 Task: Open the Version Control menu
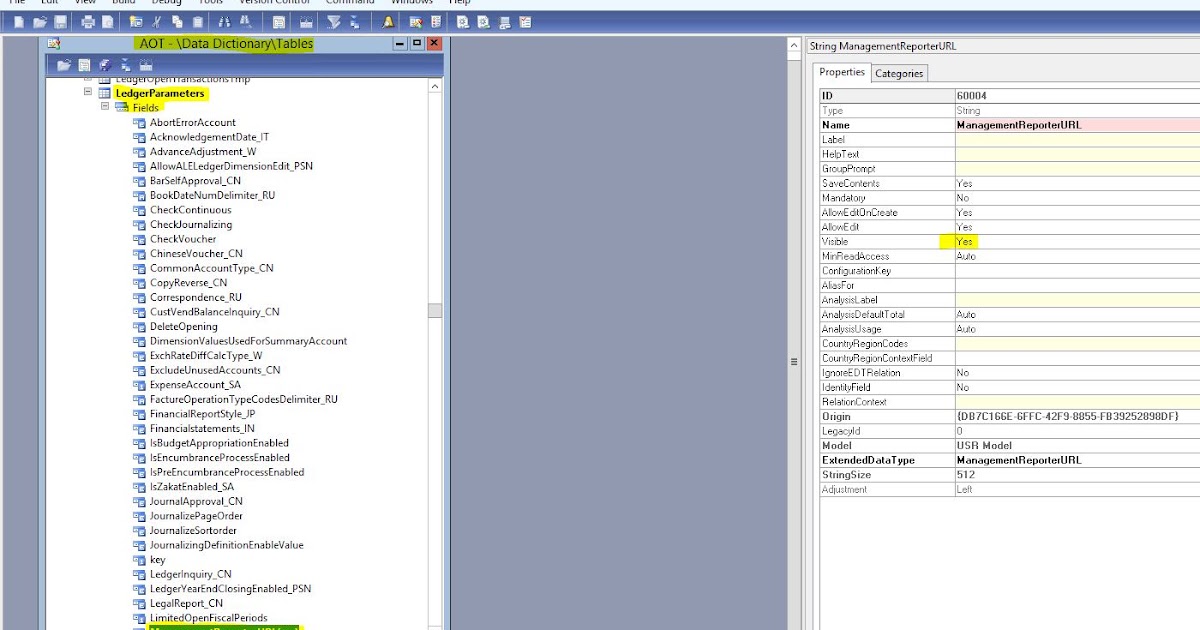point(273,2)
